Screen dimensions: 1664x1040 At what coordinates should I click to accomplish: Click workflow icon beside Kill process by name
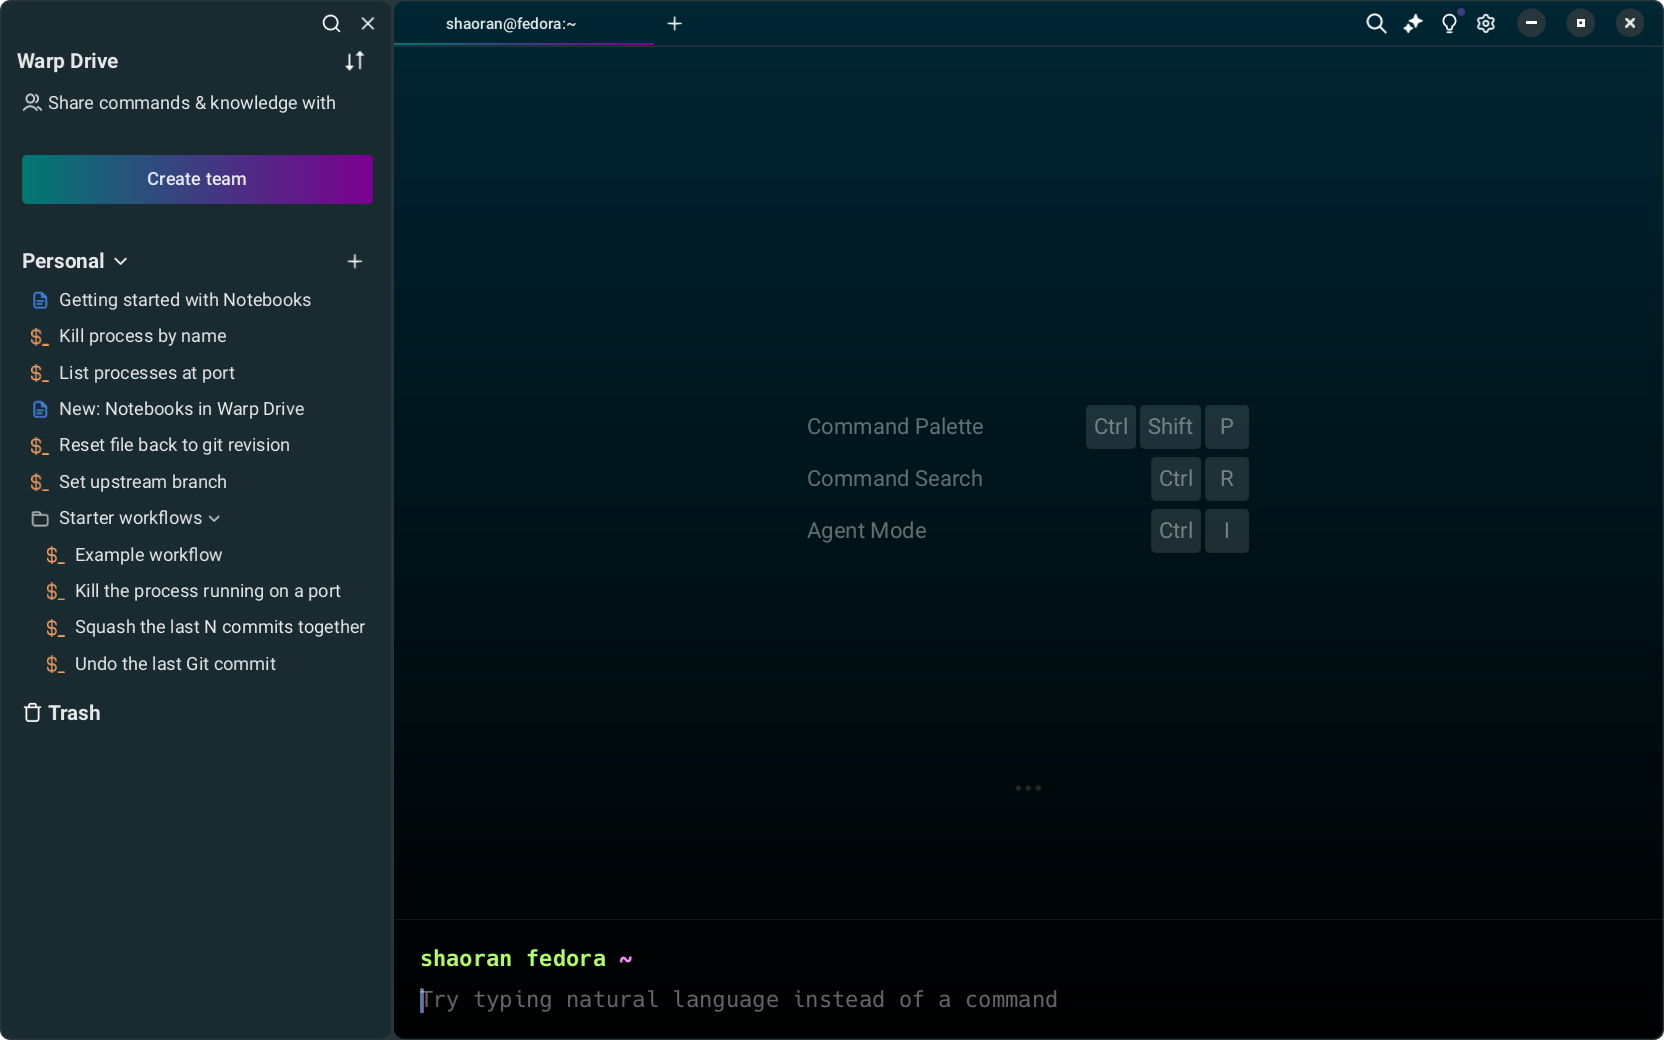point(39,337)
